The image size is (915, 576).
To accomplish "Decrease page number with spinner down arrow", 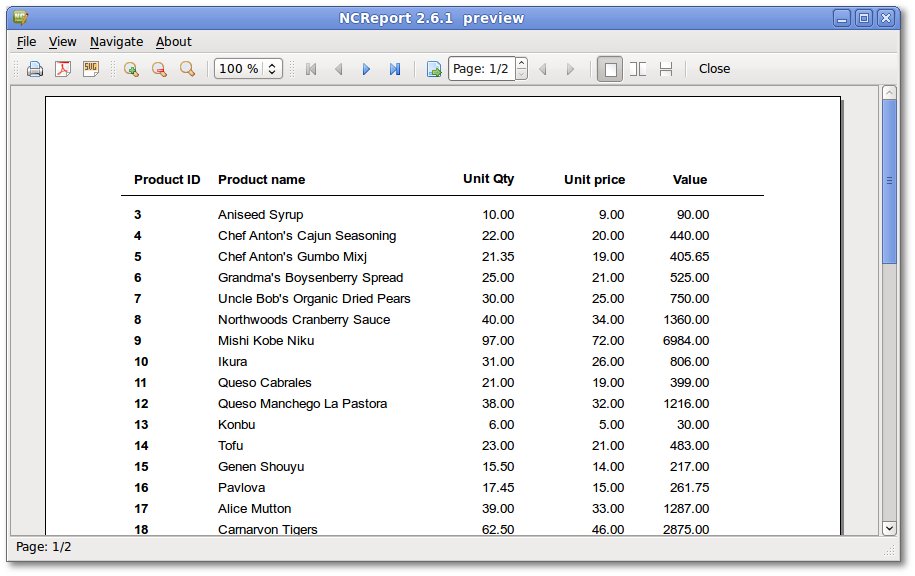I will [522, 74].
